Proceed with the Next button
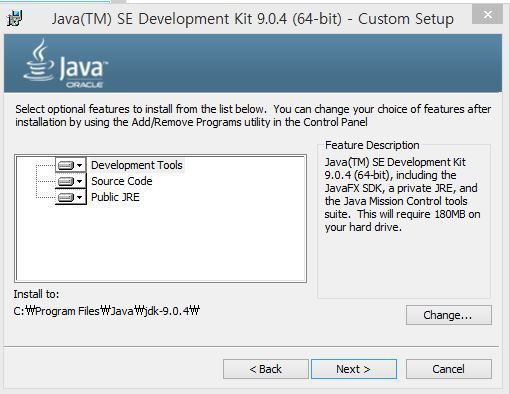This screenshot has height=394, width=510. [354, 369]
